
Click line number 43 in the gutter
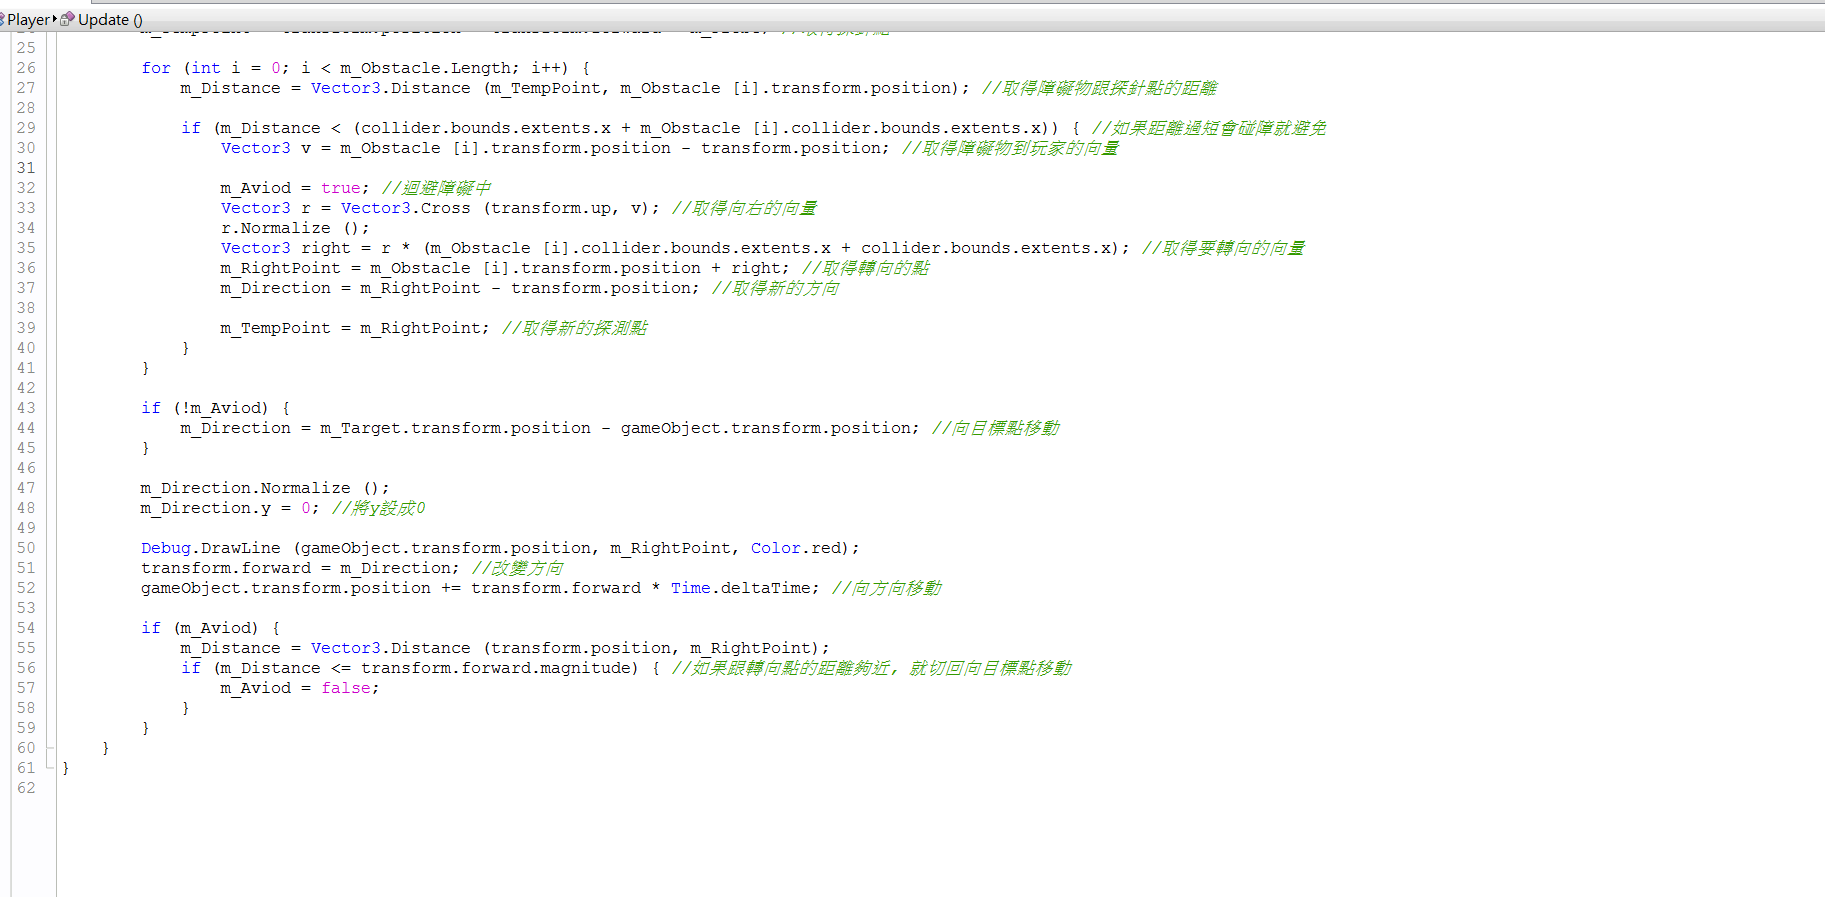click(26, 408)
